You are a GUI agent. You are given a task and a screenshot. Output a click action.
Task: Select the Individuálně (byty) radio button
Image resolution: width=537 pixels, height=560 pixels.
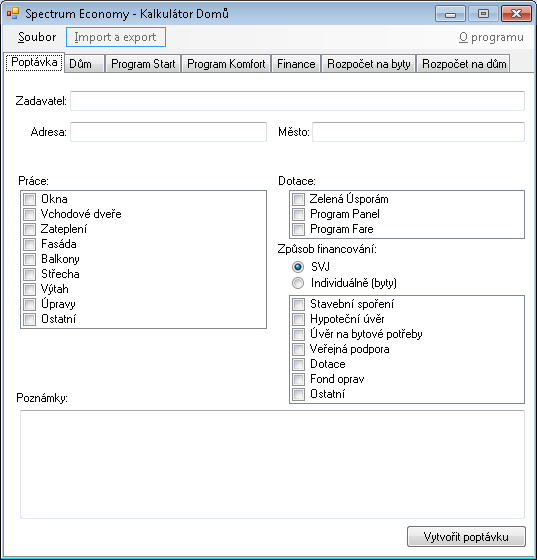(298, 283)
